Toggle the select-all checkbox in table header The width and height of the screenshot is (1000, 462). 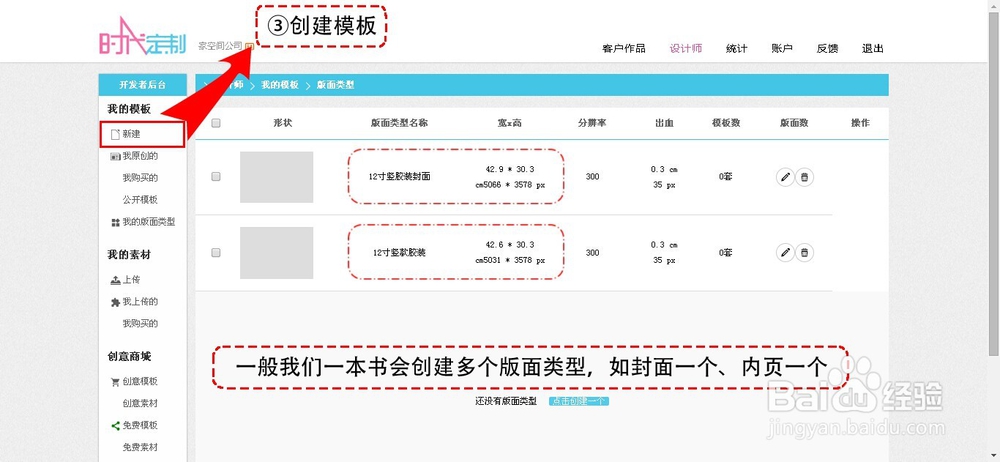coord(216,123)
